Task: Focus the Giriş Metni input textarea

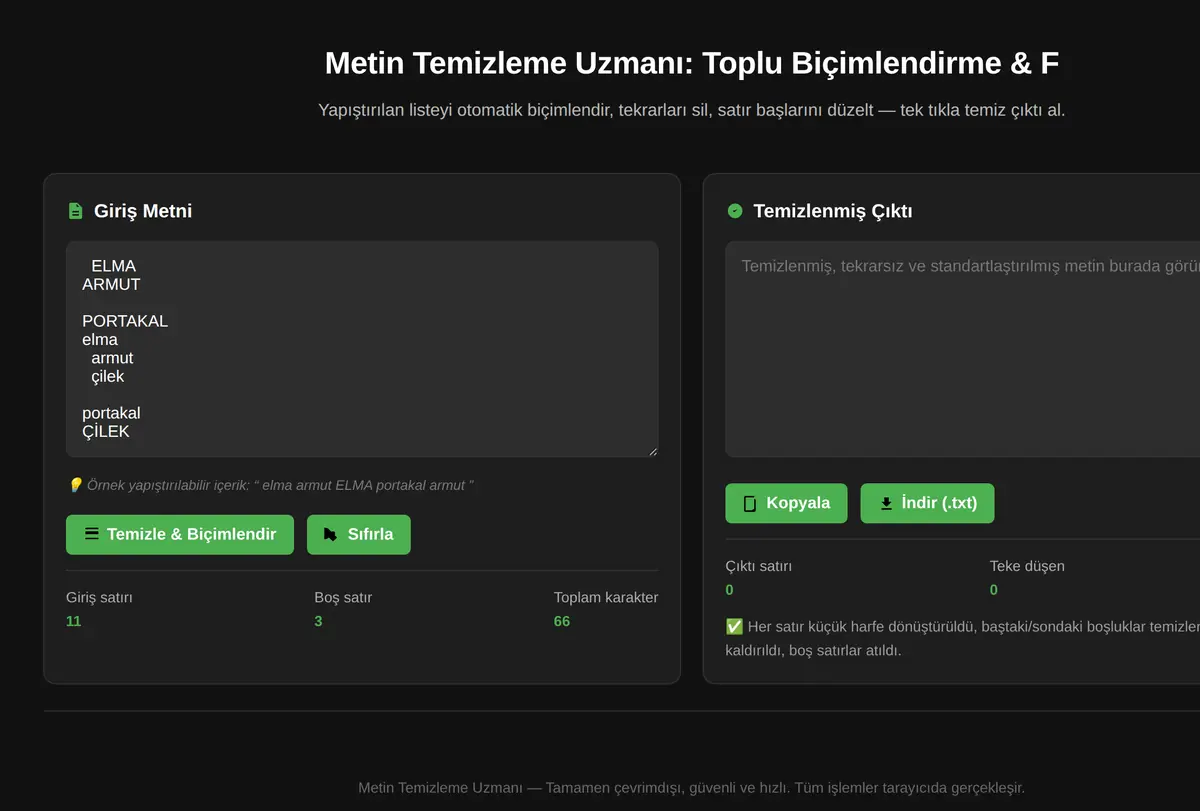Action: [362, 349]
